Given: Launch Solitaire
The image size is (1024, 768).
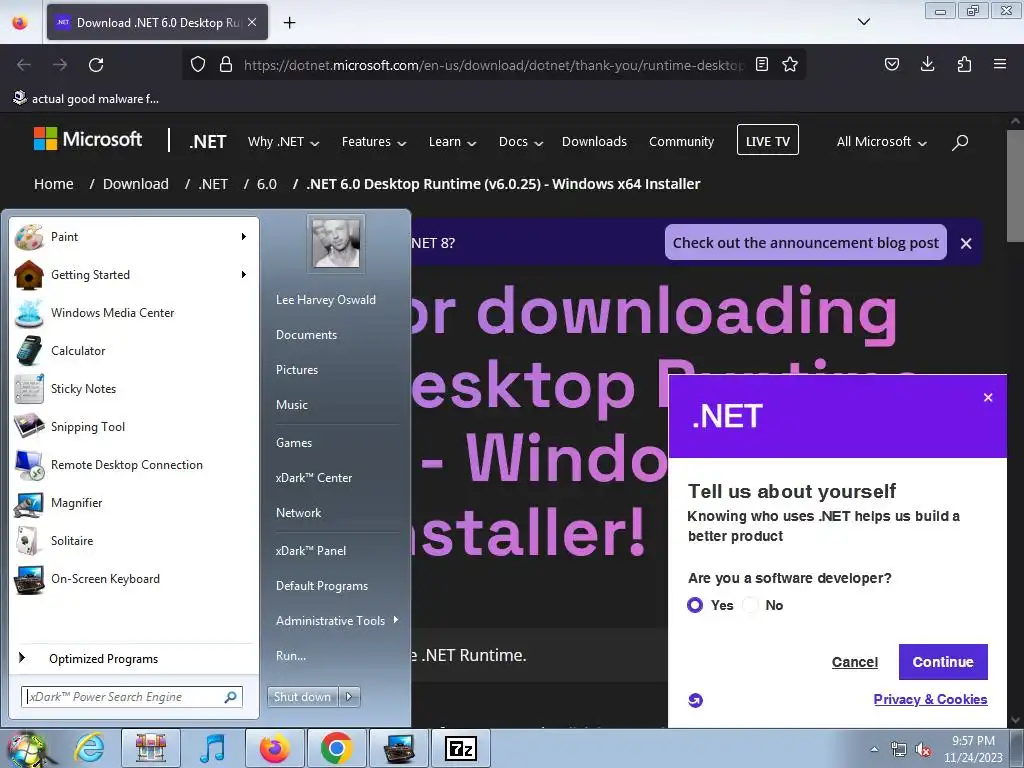Looking at the screenshot, I should click(134, 541).
